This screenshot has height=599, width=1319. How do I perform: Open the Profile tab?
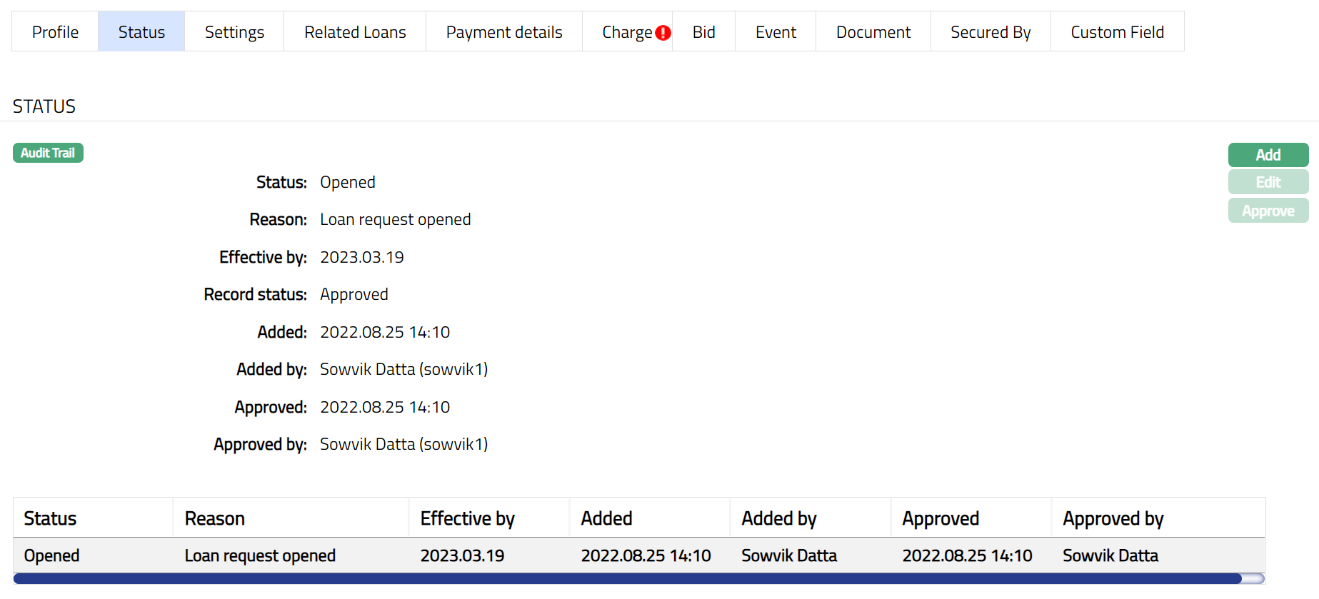click(x=55, y=32)
